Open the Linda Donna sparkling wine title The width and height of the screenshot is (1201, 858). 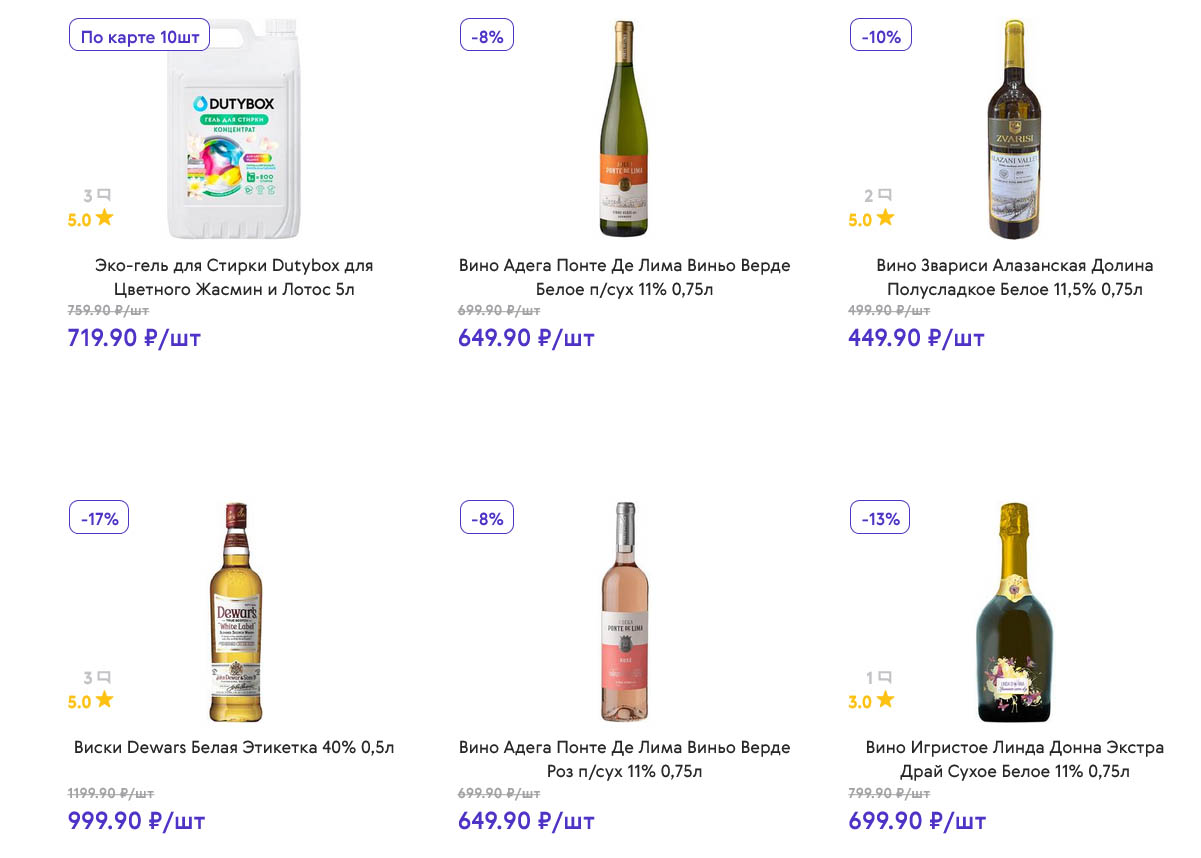click(x=1014, y=759)
